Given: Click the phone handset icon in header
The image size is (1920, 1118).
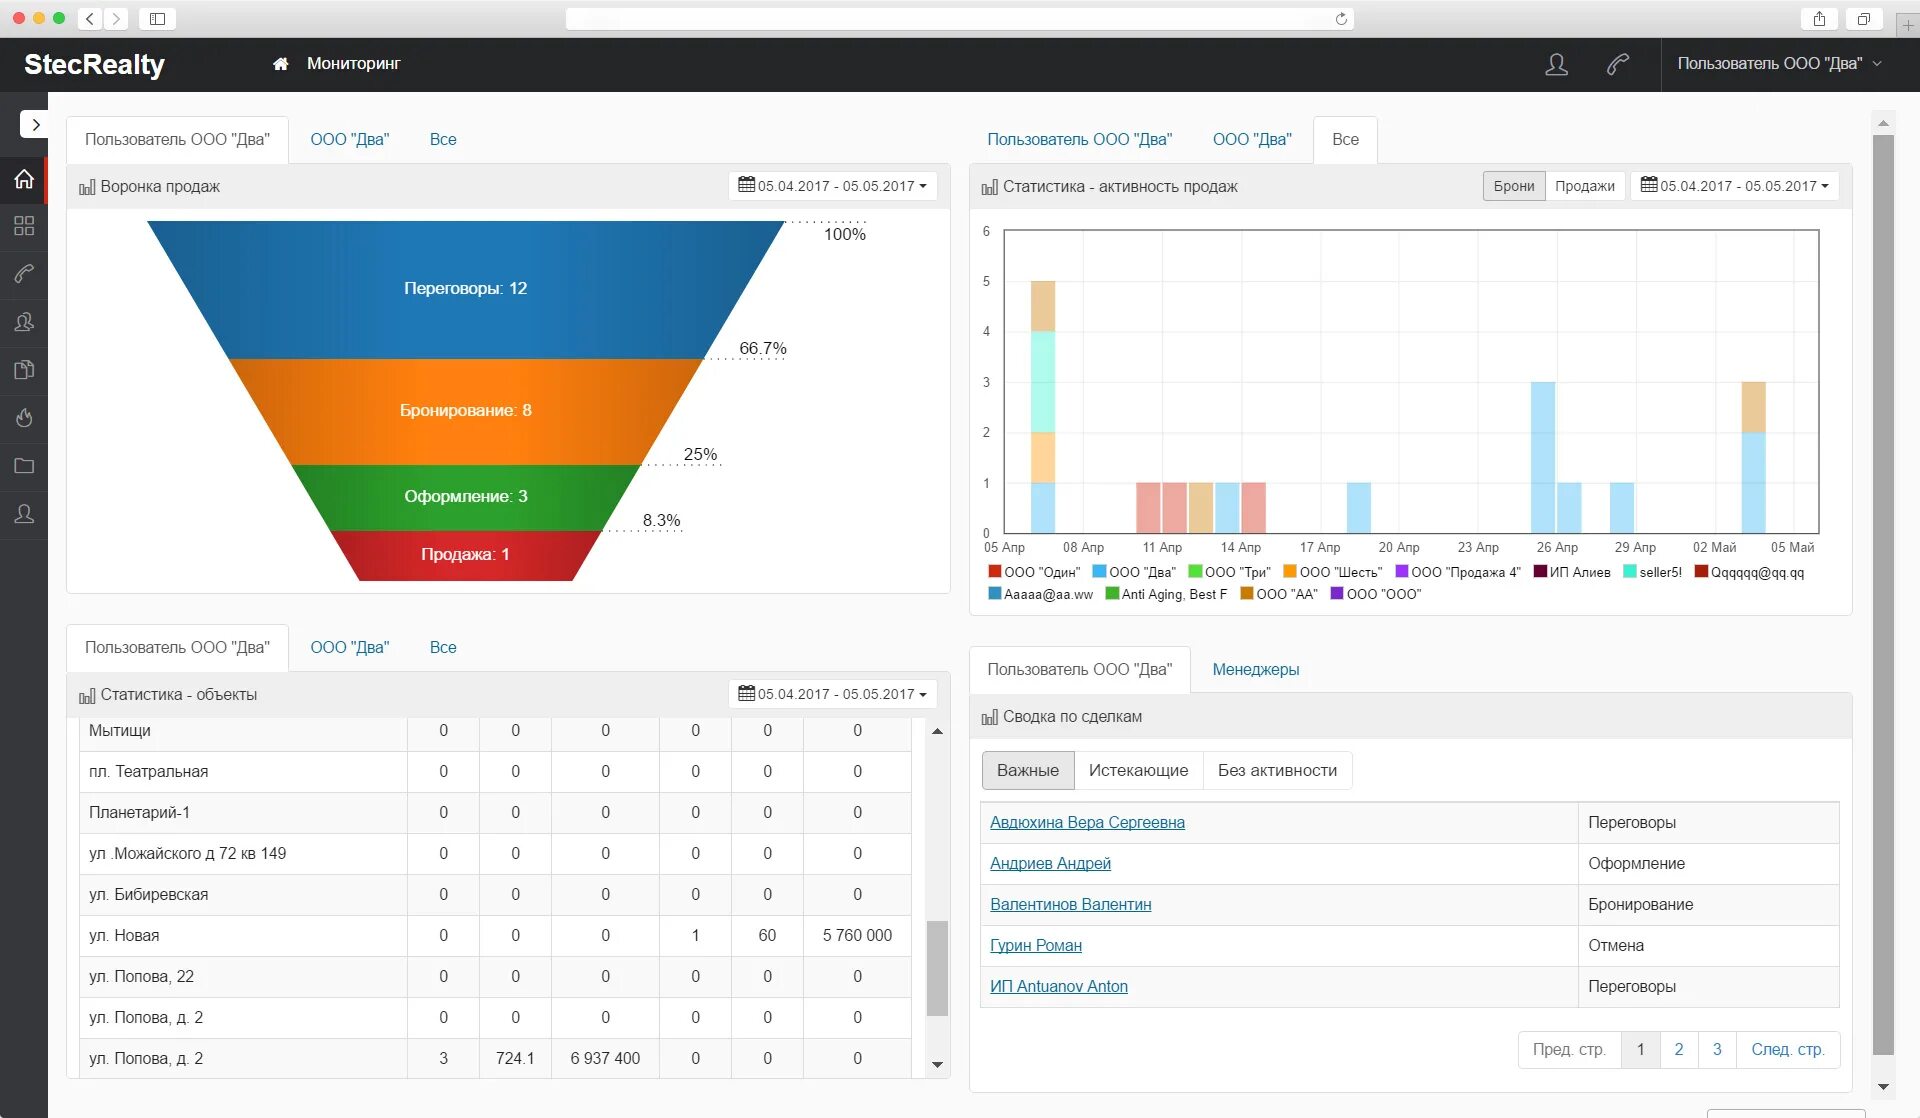Looking at the screenshot, I should (x=1617, y=64).
